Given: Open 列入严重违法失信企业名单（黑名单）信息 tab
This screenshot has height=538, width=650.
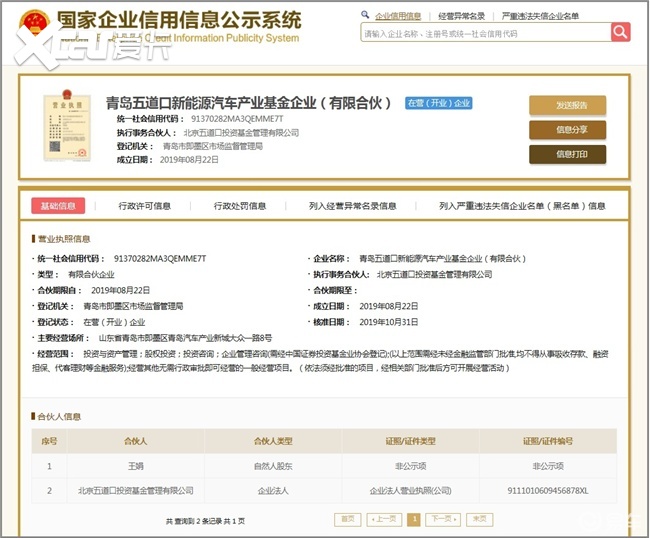Looking at the screenshot, I should click(521, 206).
